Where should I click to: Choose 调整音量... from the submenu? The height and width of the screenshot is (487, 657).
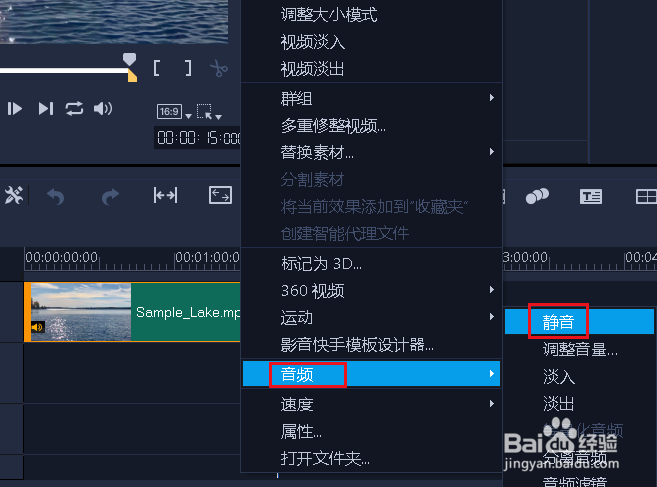580,349
